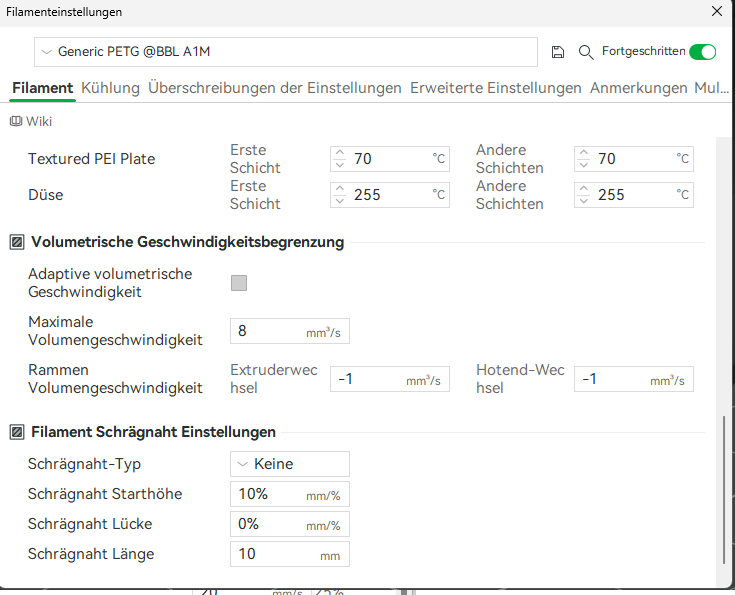
Task: Open the Generic PETG @BBL A1M preset dropdown
Action: pyautogui.click(x=286, y=52)
